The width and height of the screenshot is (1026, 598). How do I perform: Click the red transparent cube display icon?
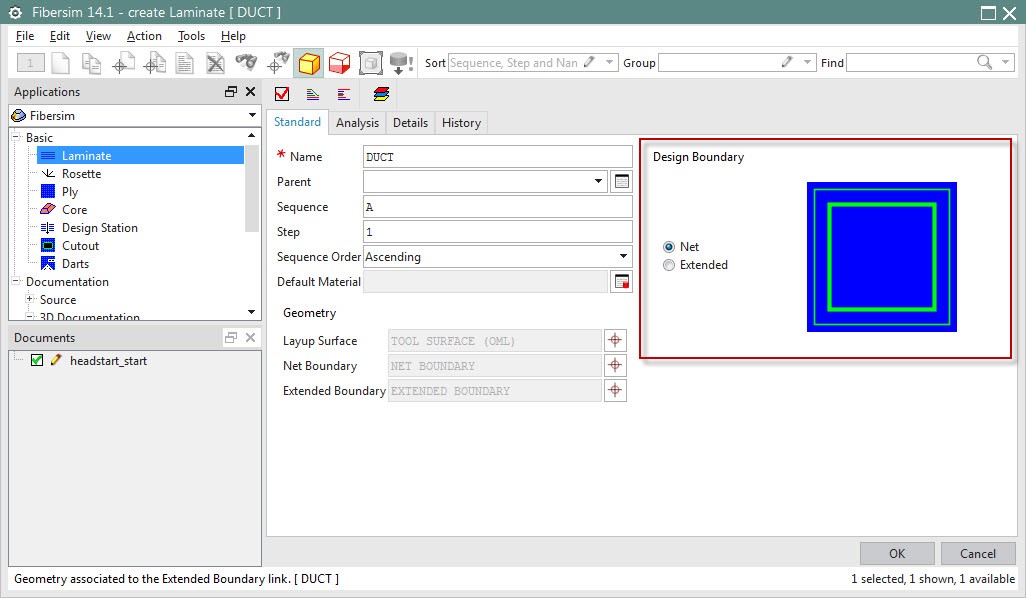coord(340,62)
